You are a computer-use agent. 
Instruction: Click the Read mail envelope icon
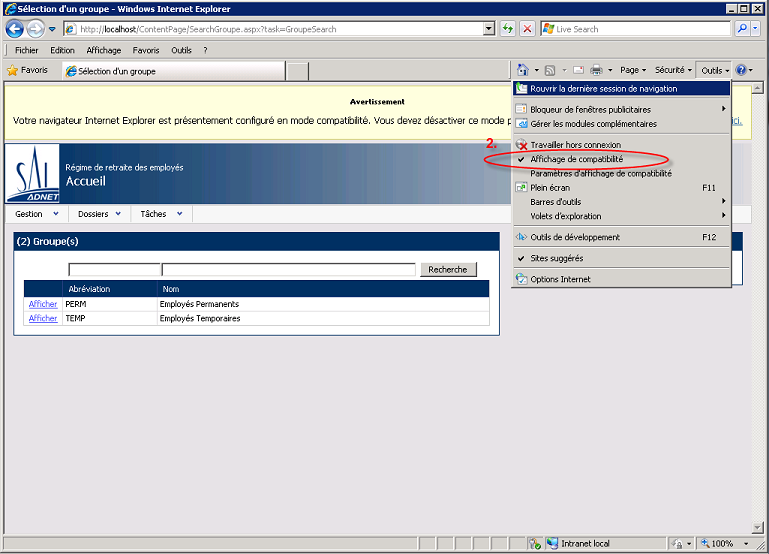(x=578, y=70)
